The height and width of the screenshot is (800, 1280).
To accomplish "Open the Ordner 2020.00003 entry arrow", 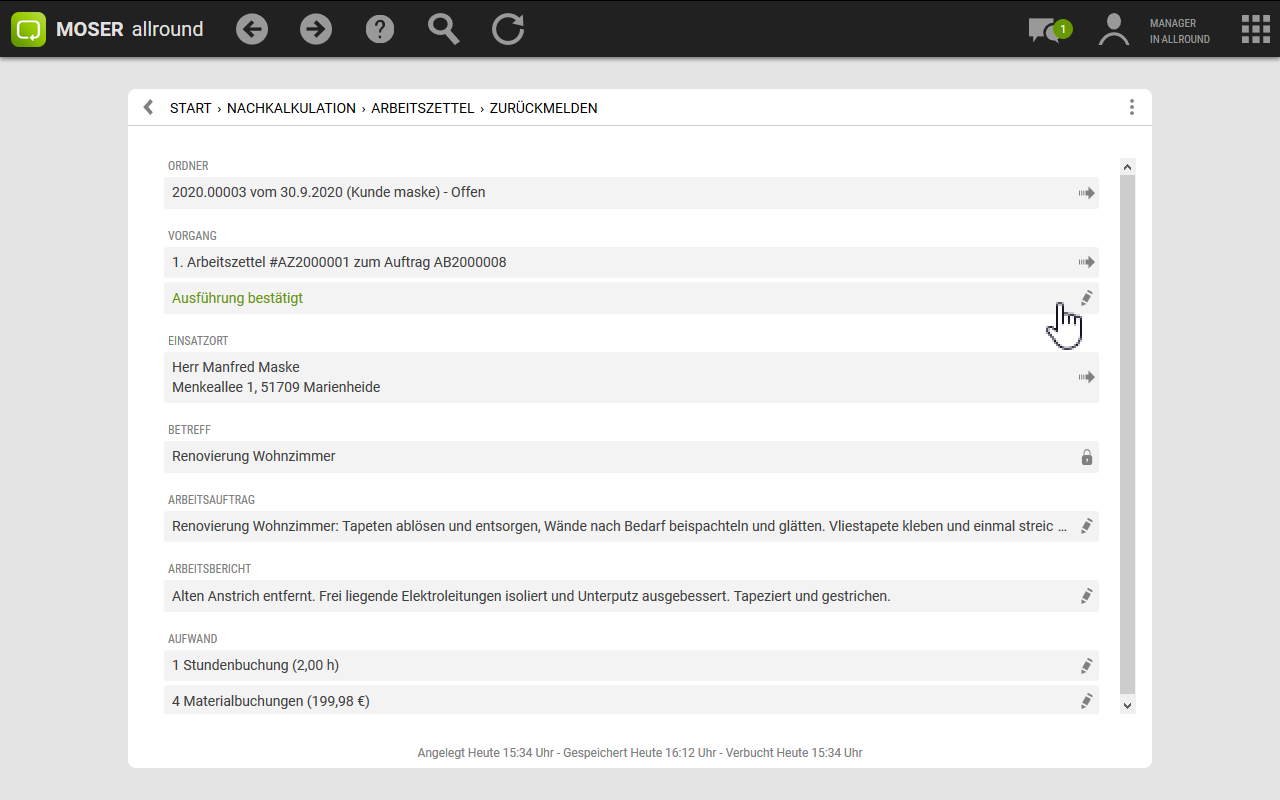I will point(1086,193).
